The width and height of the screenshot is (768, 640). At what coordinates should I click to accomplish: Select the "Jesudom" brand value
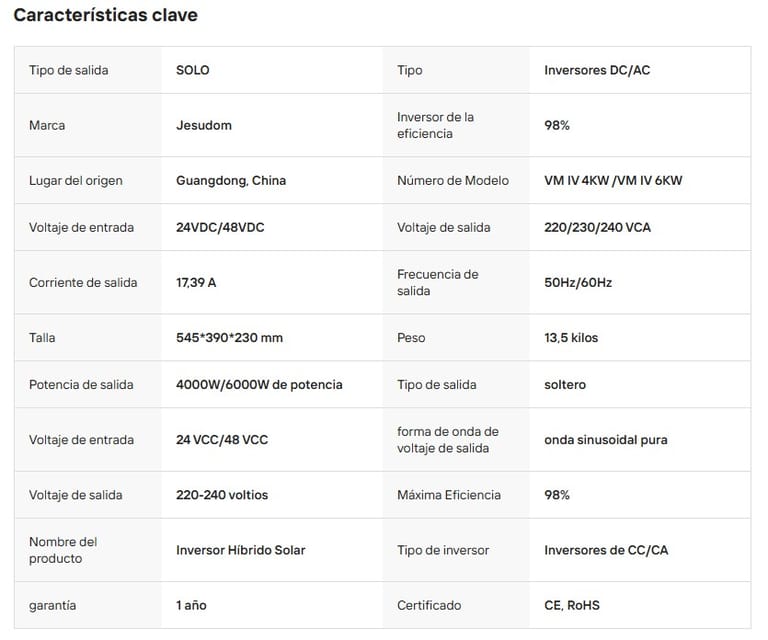(204, 125)
